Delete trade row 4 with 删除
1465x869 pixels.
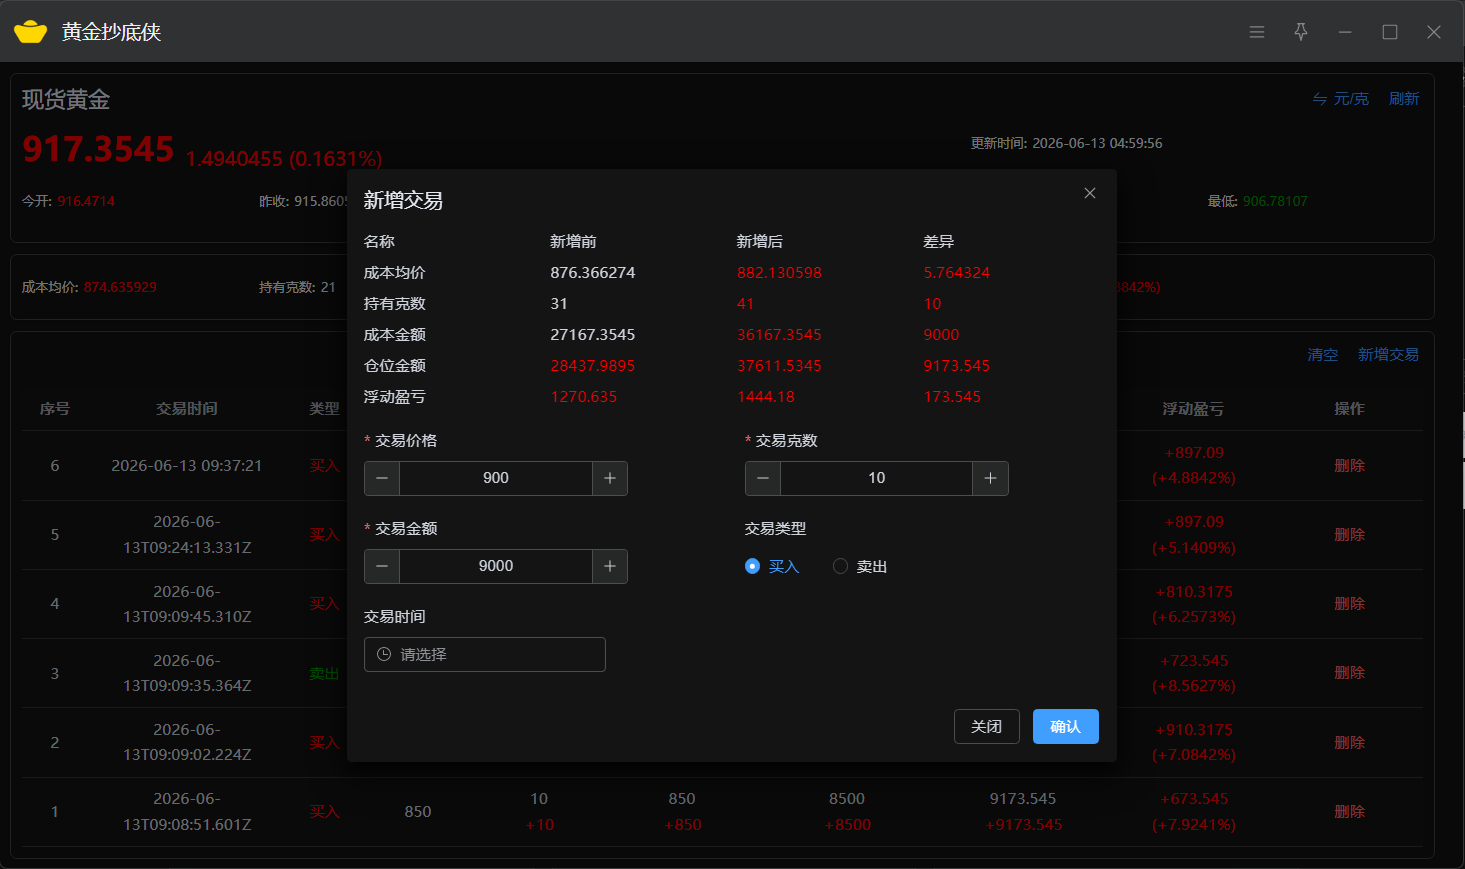point(1349,603)
